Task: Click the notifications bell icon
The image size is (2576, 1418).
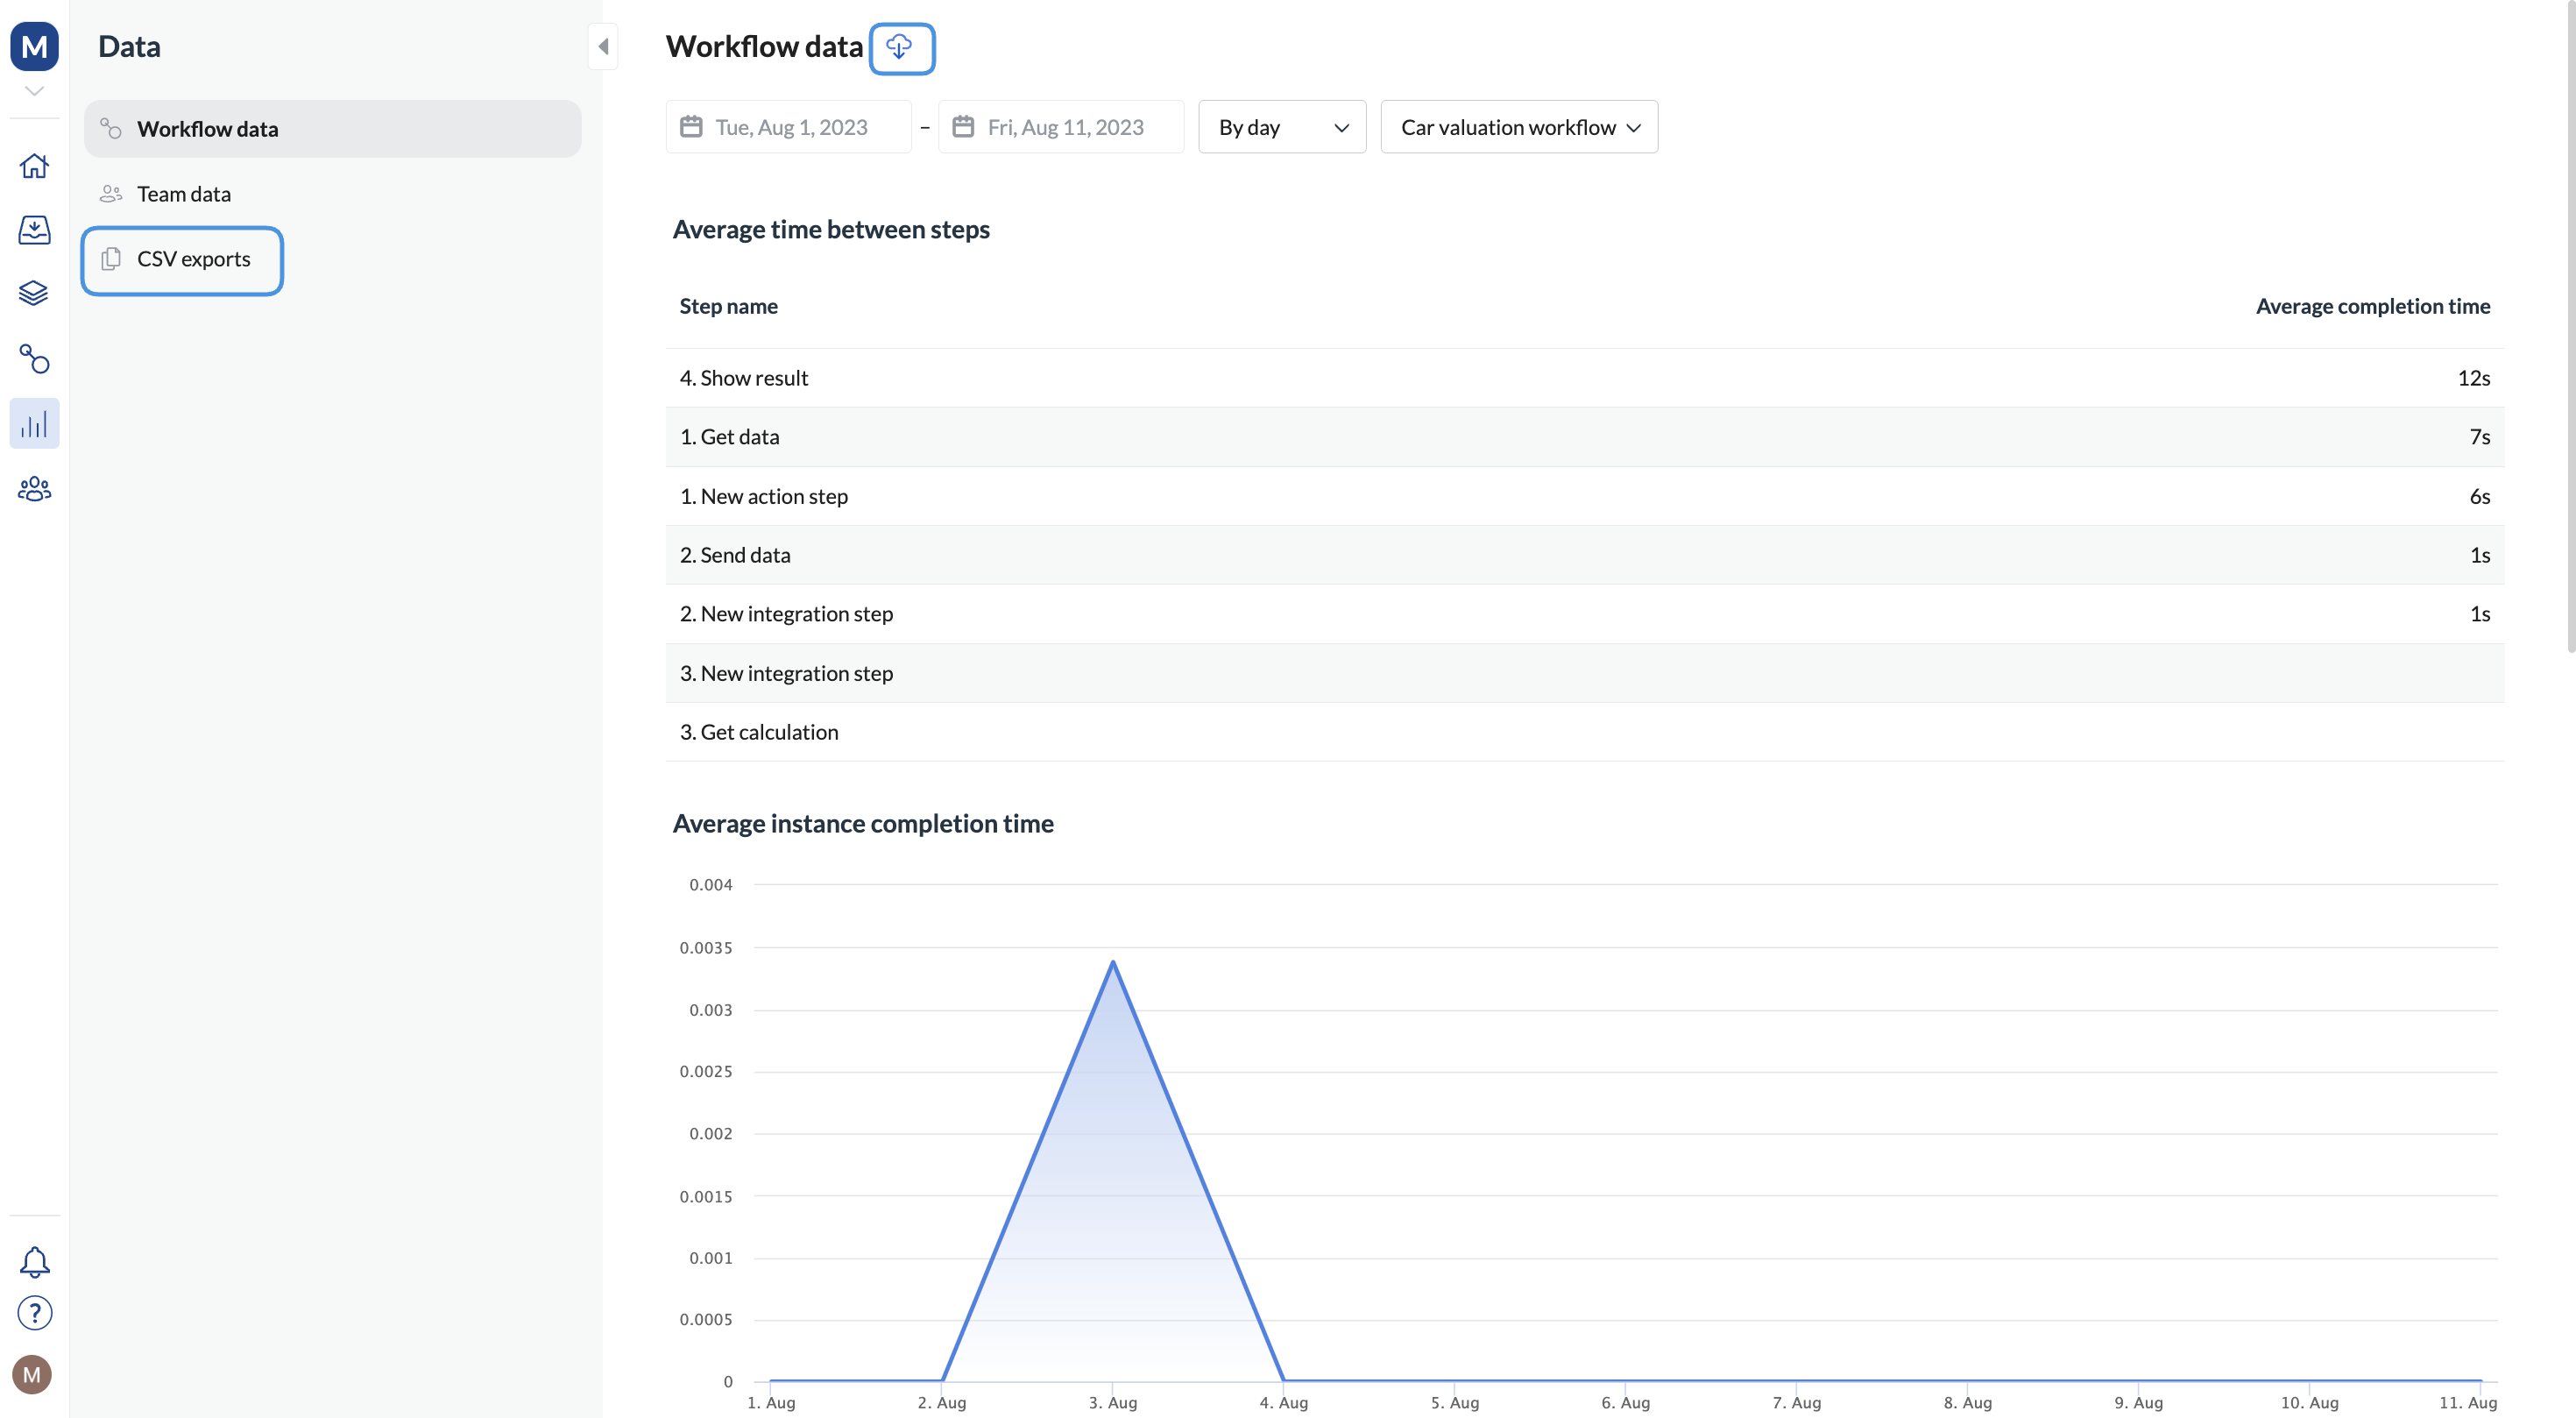Action: click(34, 1261)
